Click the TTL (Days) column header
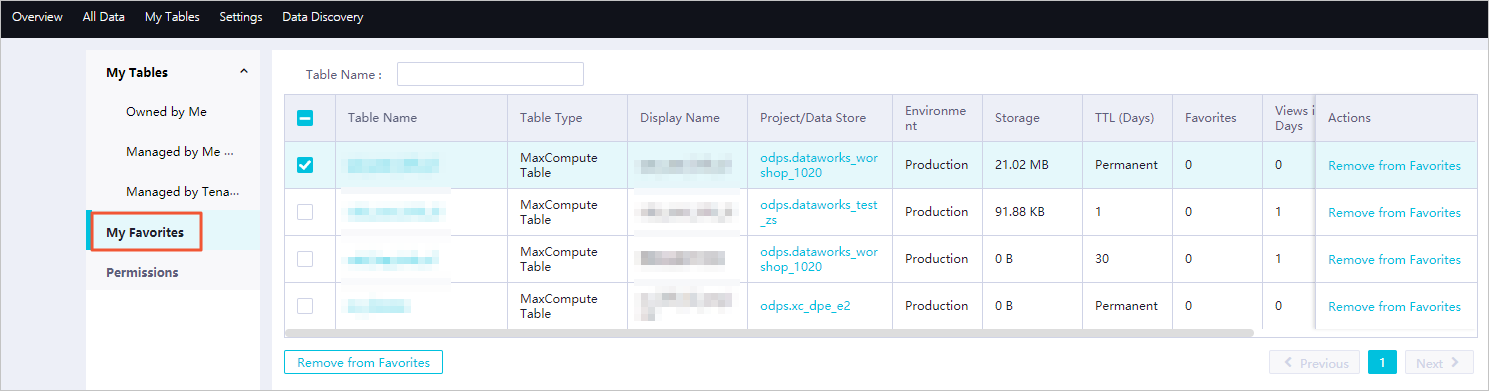This screenshot has width=1489, height=391. (x=1125, y=118)
